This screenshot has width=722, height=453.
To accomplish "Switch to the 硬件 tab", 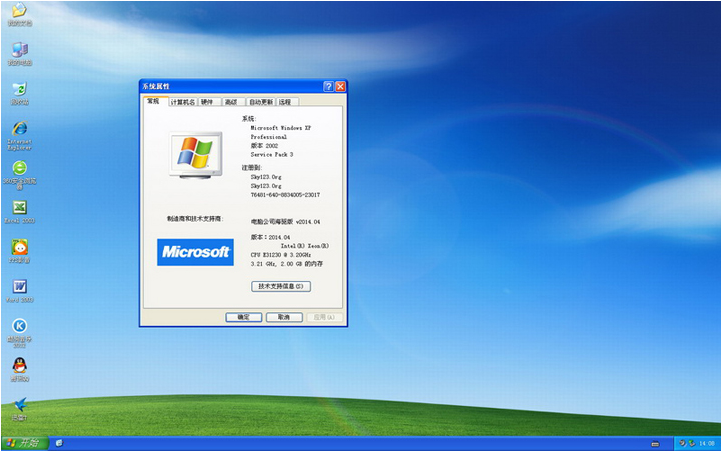I will click(207, 102).
